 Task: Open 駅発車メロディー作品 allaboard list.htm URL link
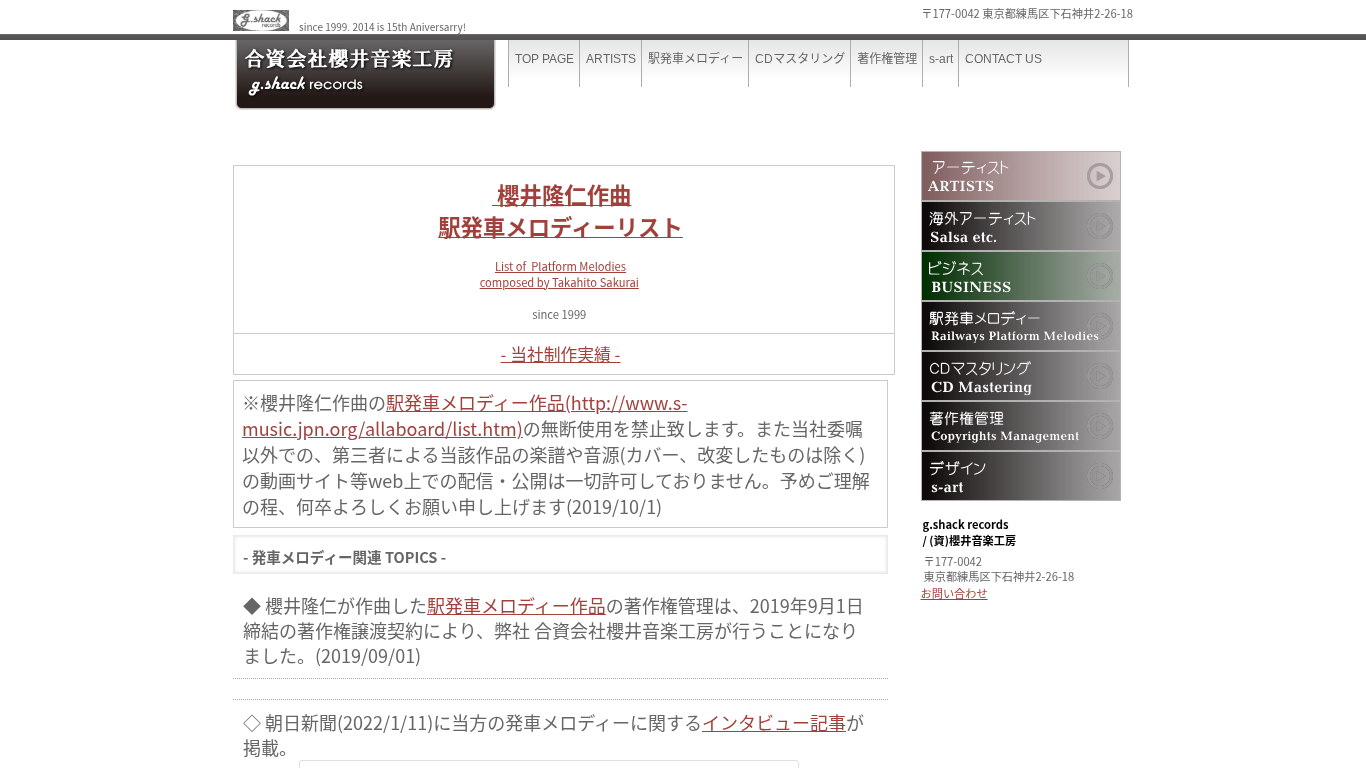[x=465, y=416]
